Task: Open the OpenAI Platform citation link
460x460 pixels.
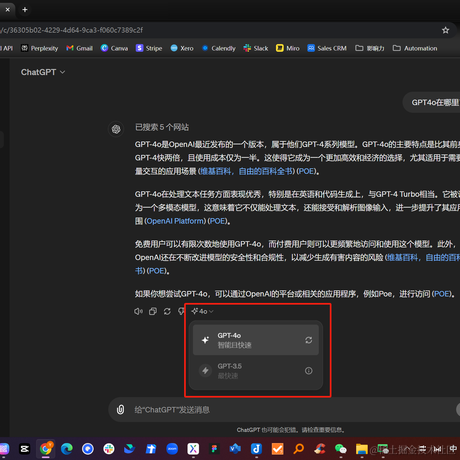Action: coord(175,221)
